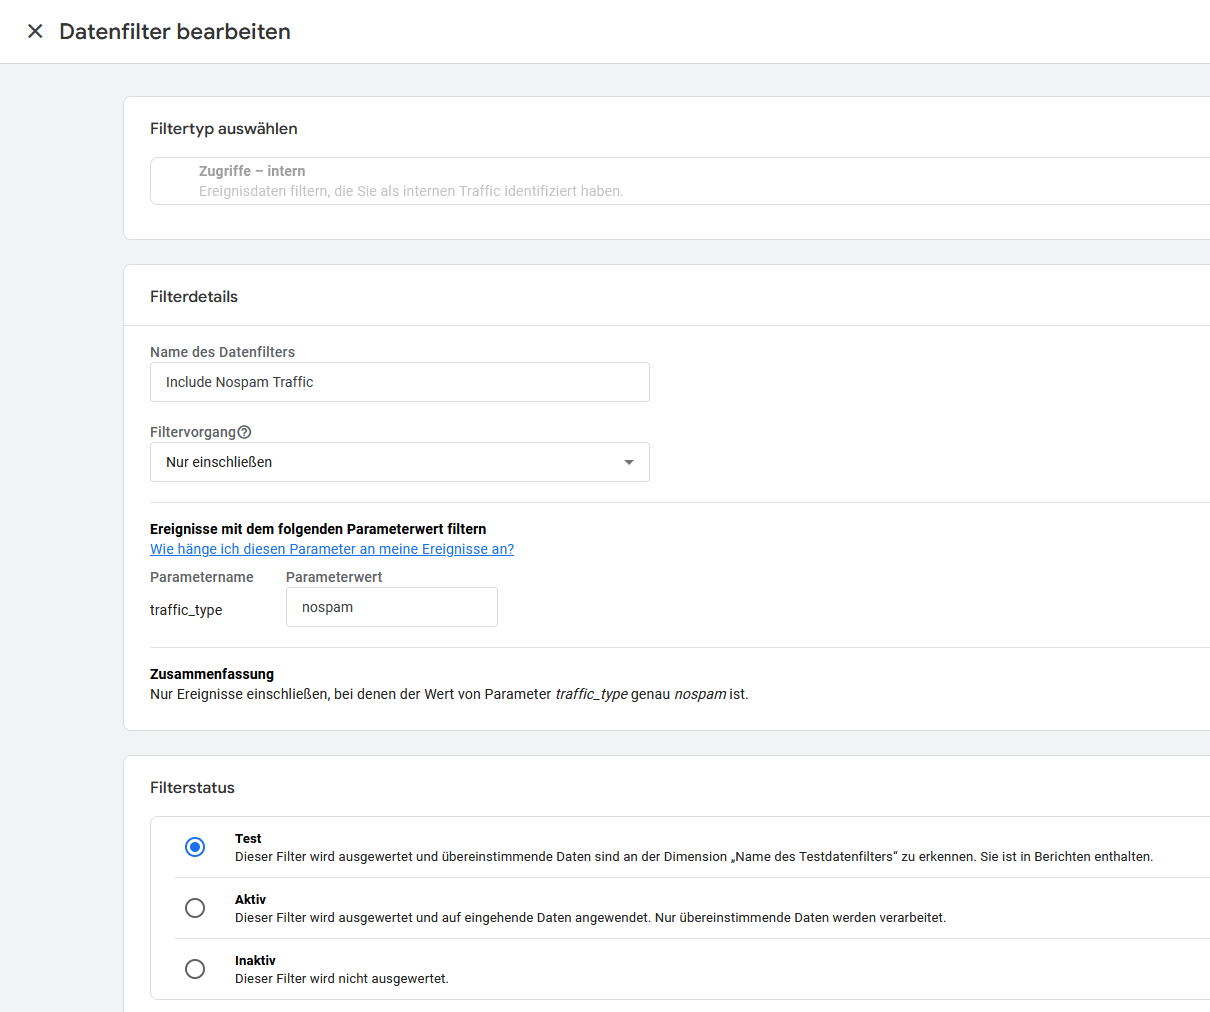Set the filter status to Inaktiv
The image size is (1210, 1012).
[195, 969]
